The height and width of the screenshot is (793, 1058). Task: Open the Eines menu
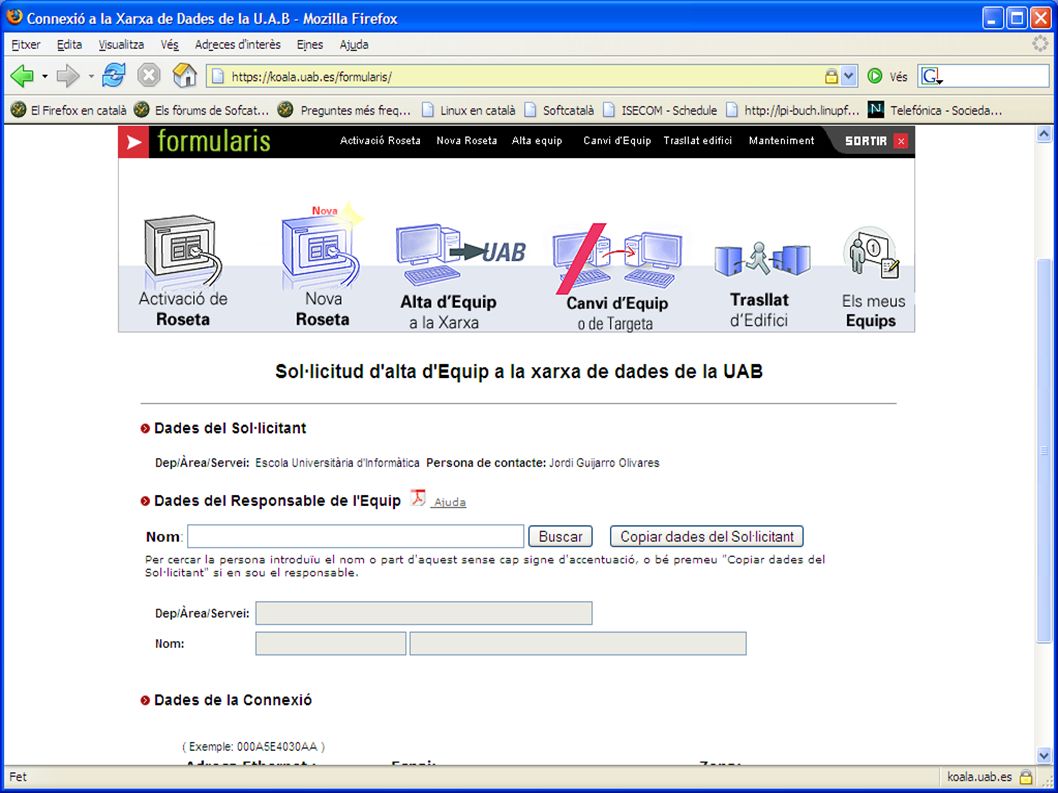[x=310, y=45]
